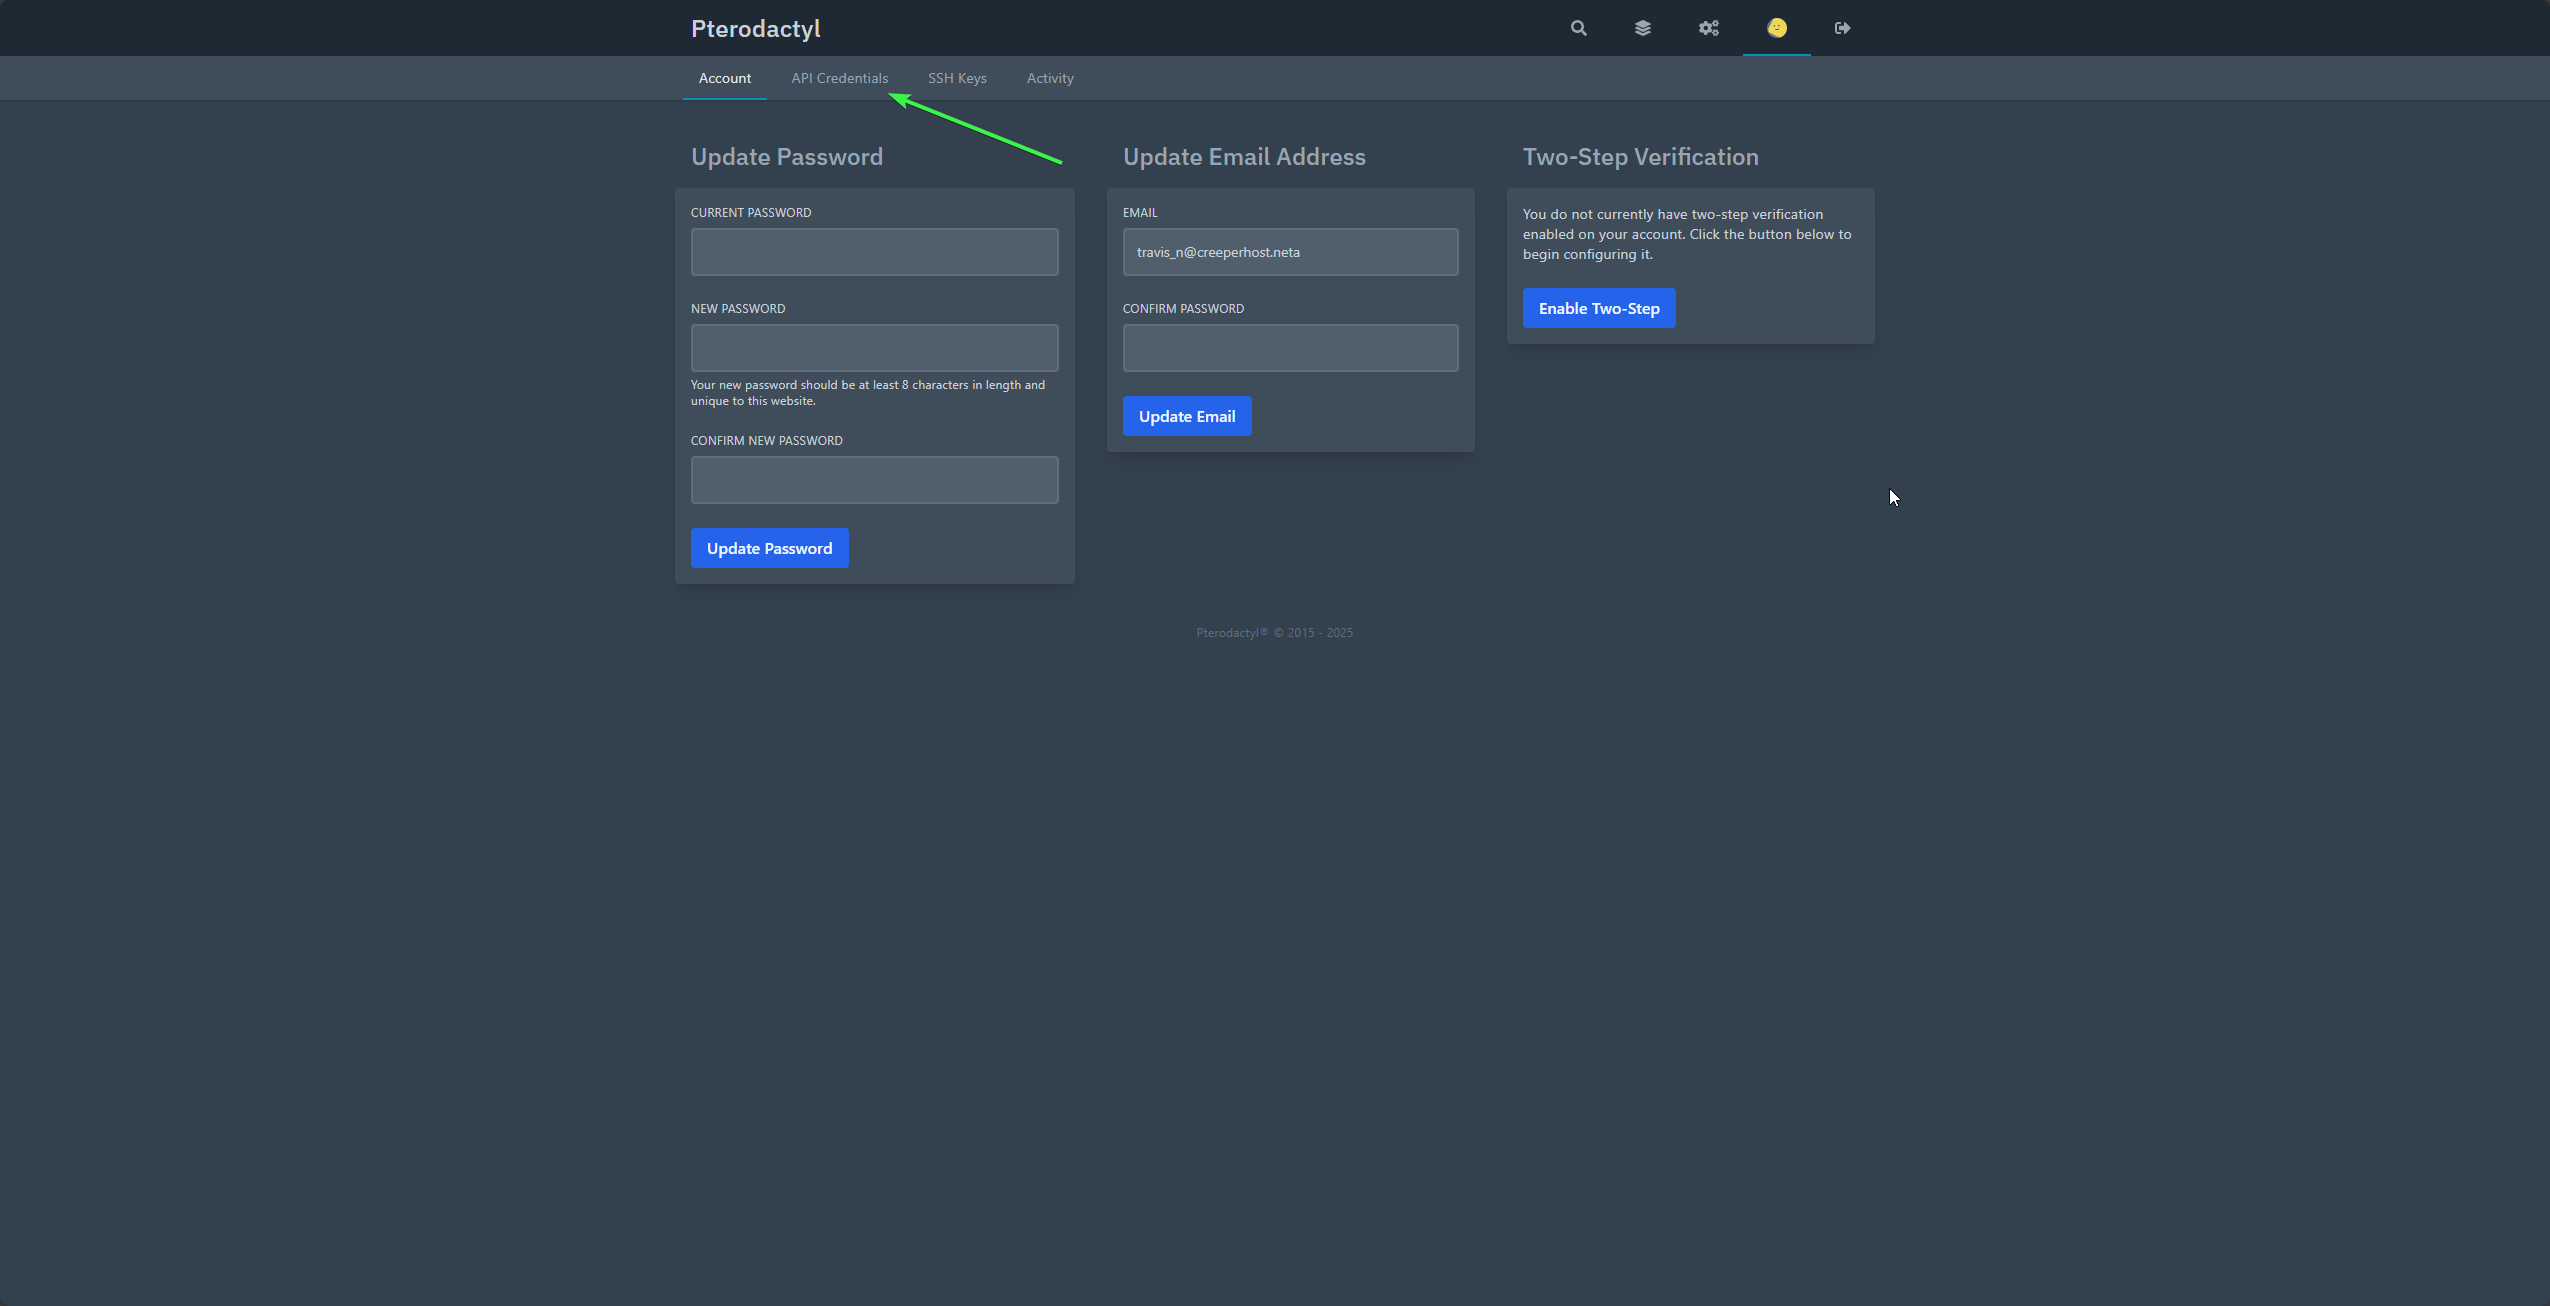Screen dimensions: 2550x1306
Task: Open the SSH Keys tab
Action: point(957,78)
